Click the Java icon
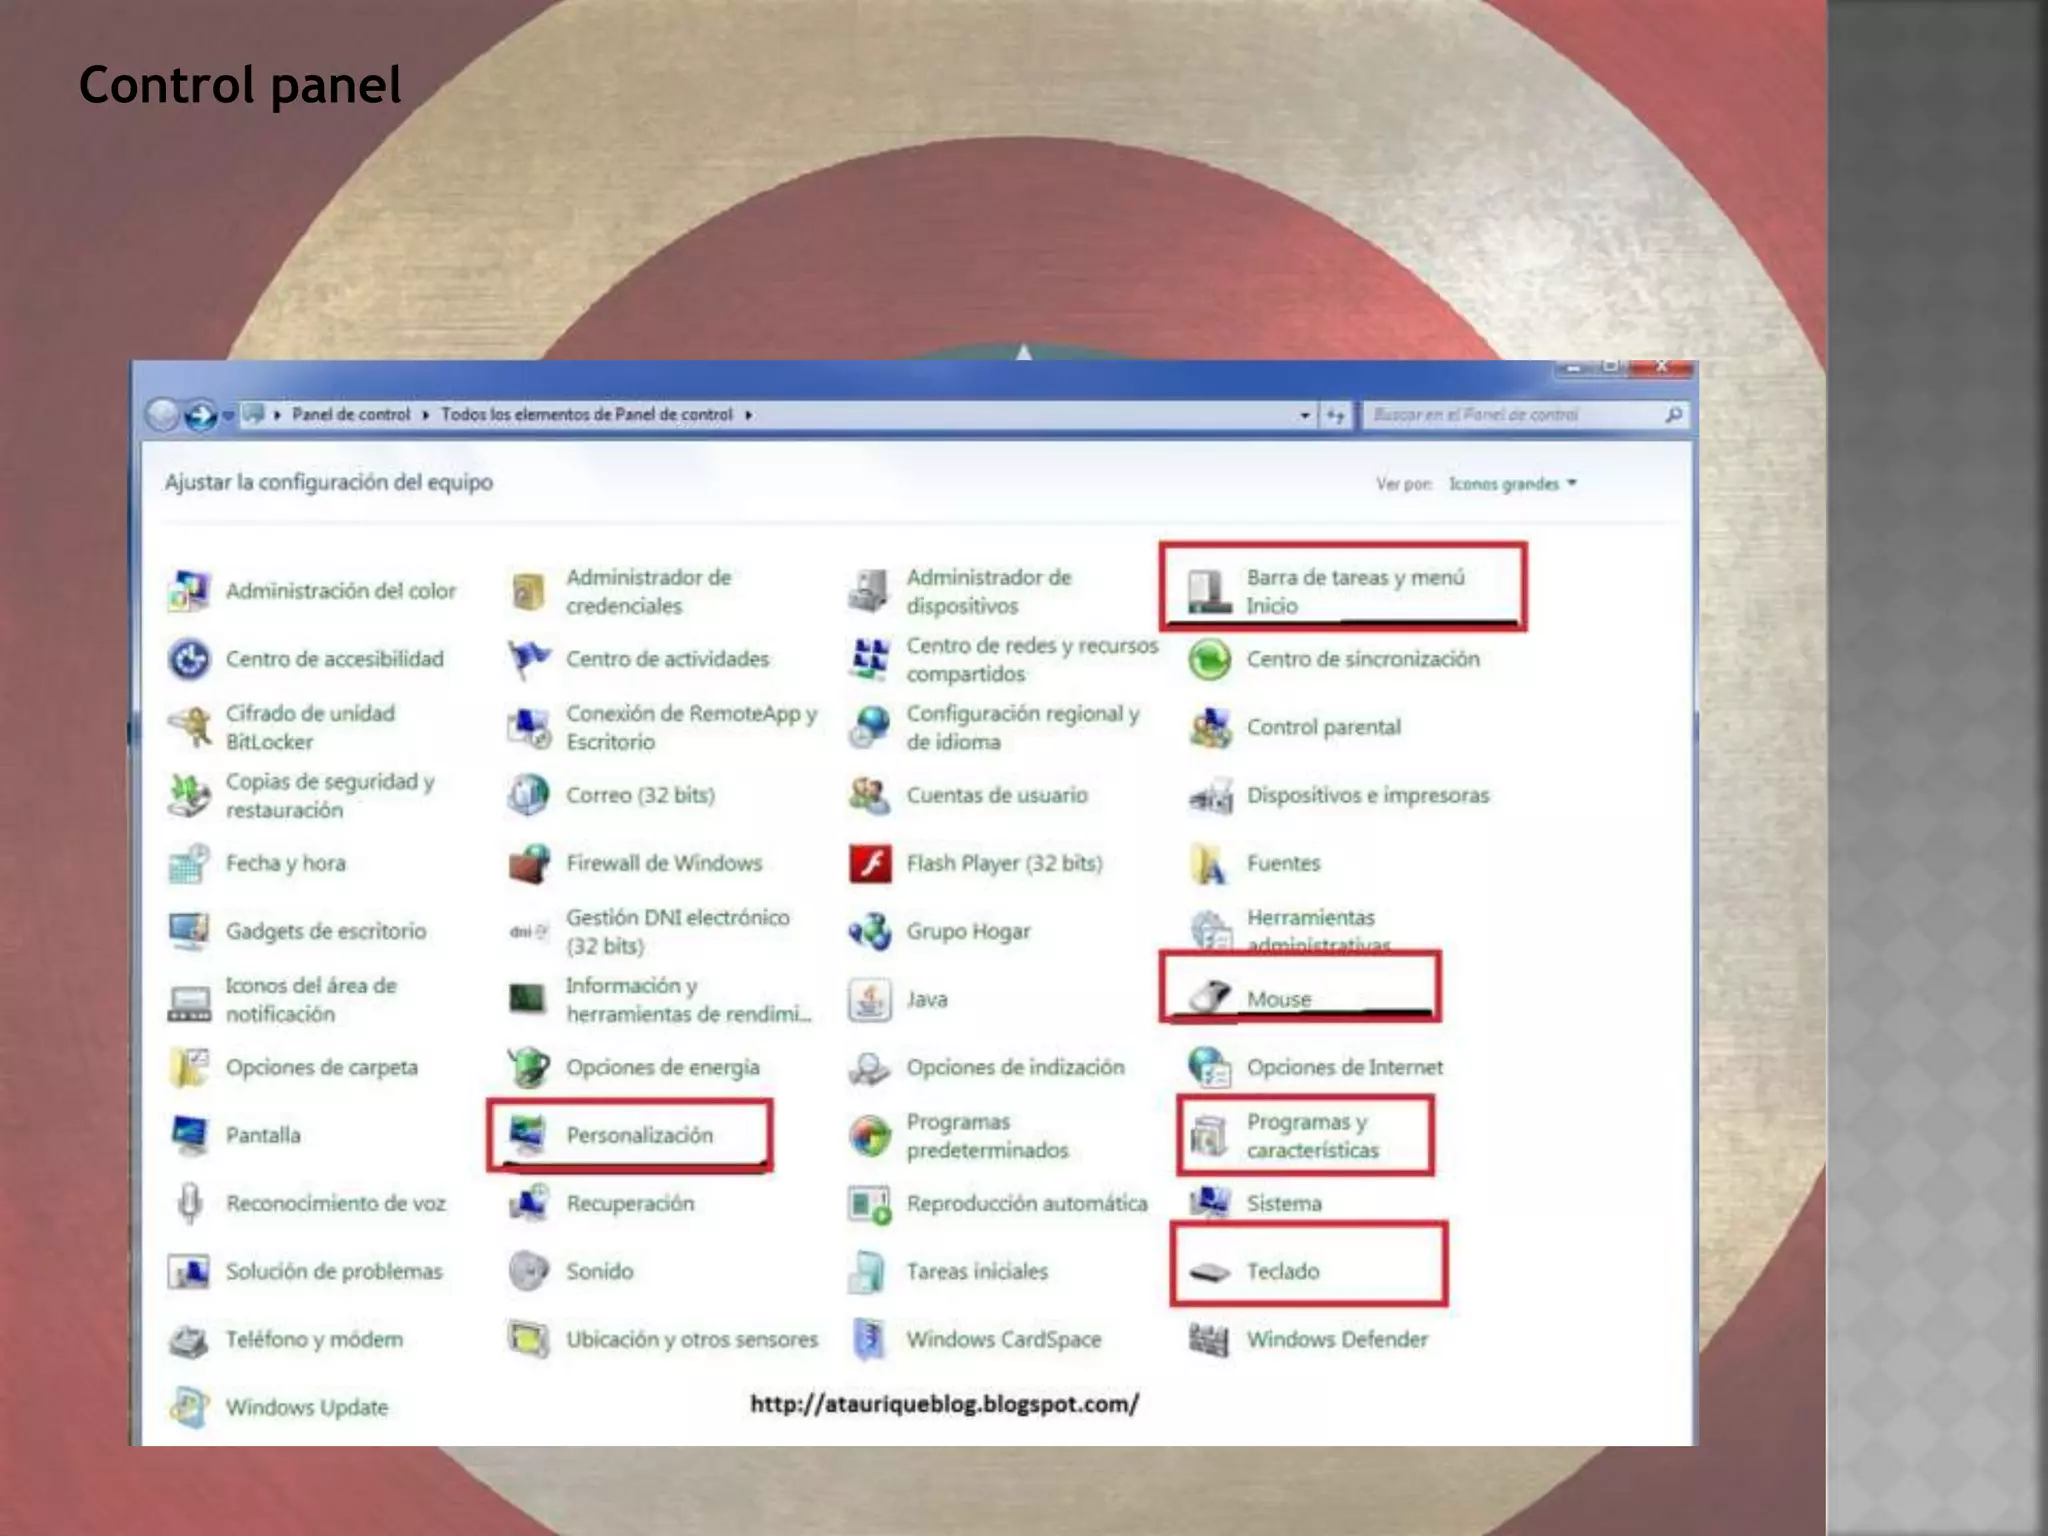The width and height of the screenshot is (2048, 1536). (870, 999)
